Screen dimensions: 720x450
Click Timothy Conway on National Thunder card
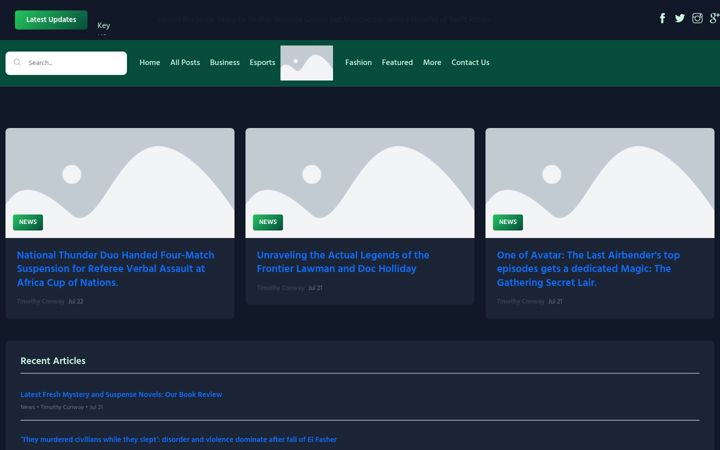point(41,302)
